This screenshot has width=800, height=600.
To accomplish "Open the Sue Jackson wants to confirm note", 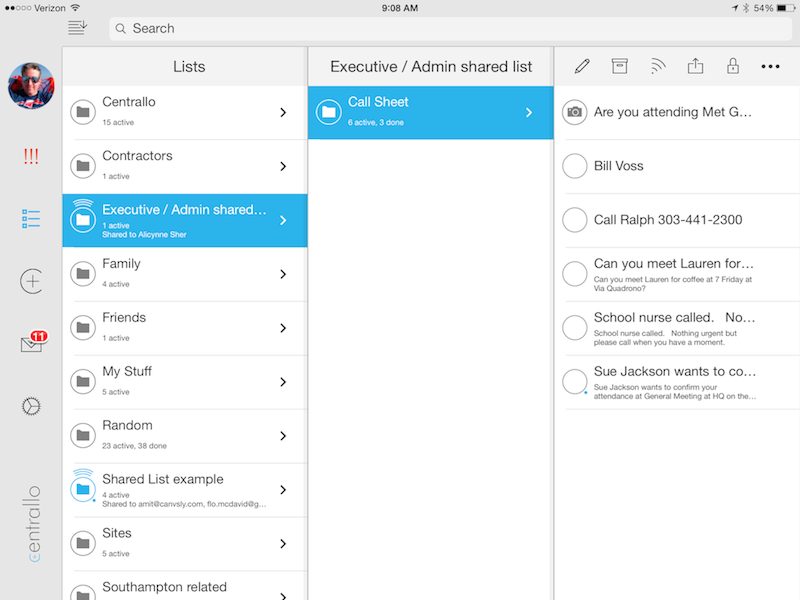I will click(675, 380).
